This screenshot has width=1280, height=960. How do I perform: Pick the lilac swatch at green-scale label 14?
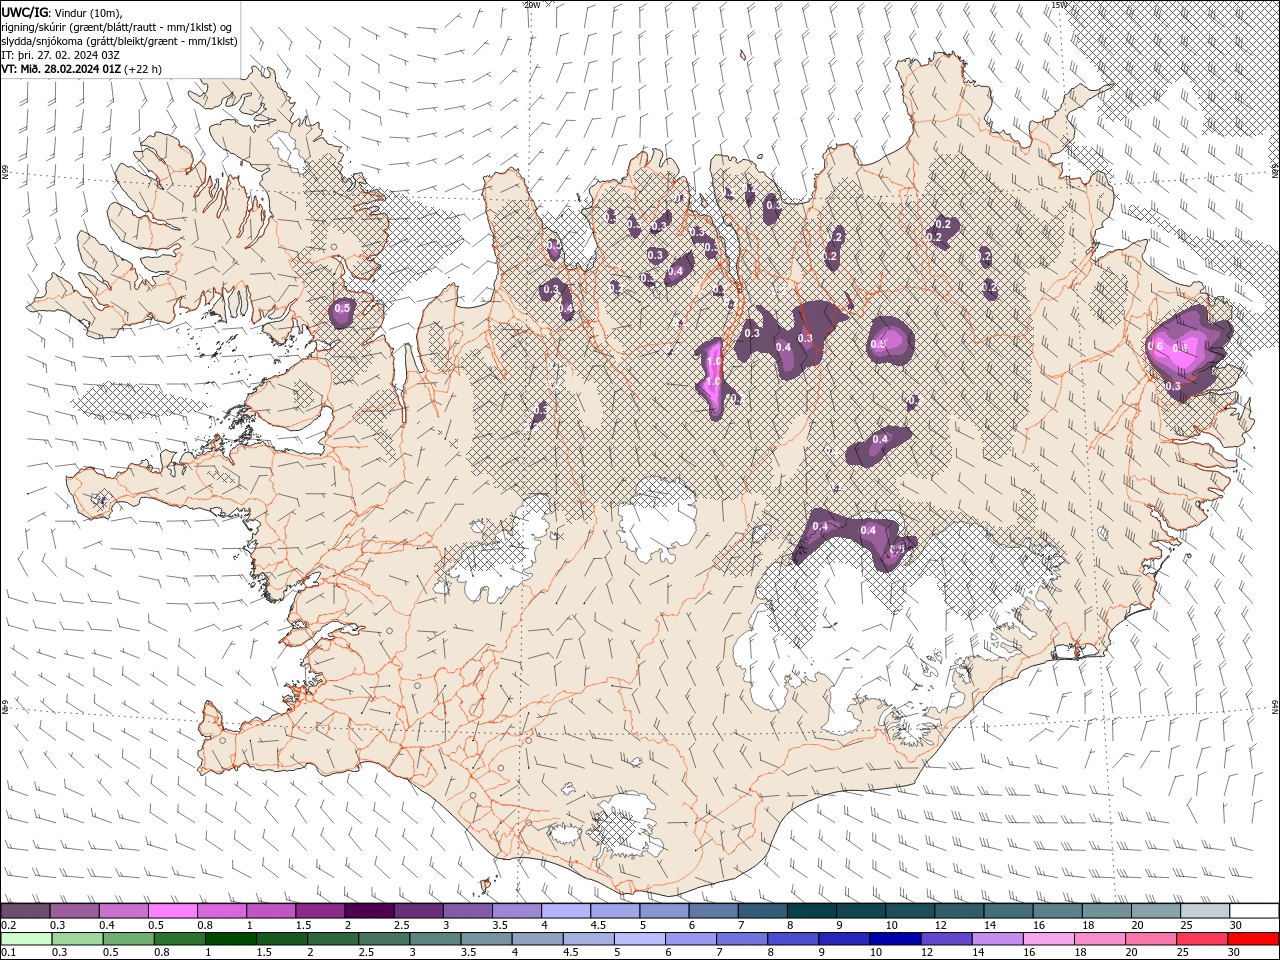[997, 939]
